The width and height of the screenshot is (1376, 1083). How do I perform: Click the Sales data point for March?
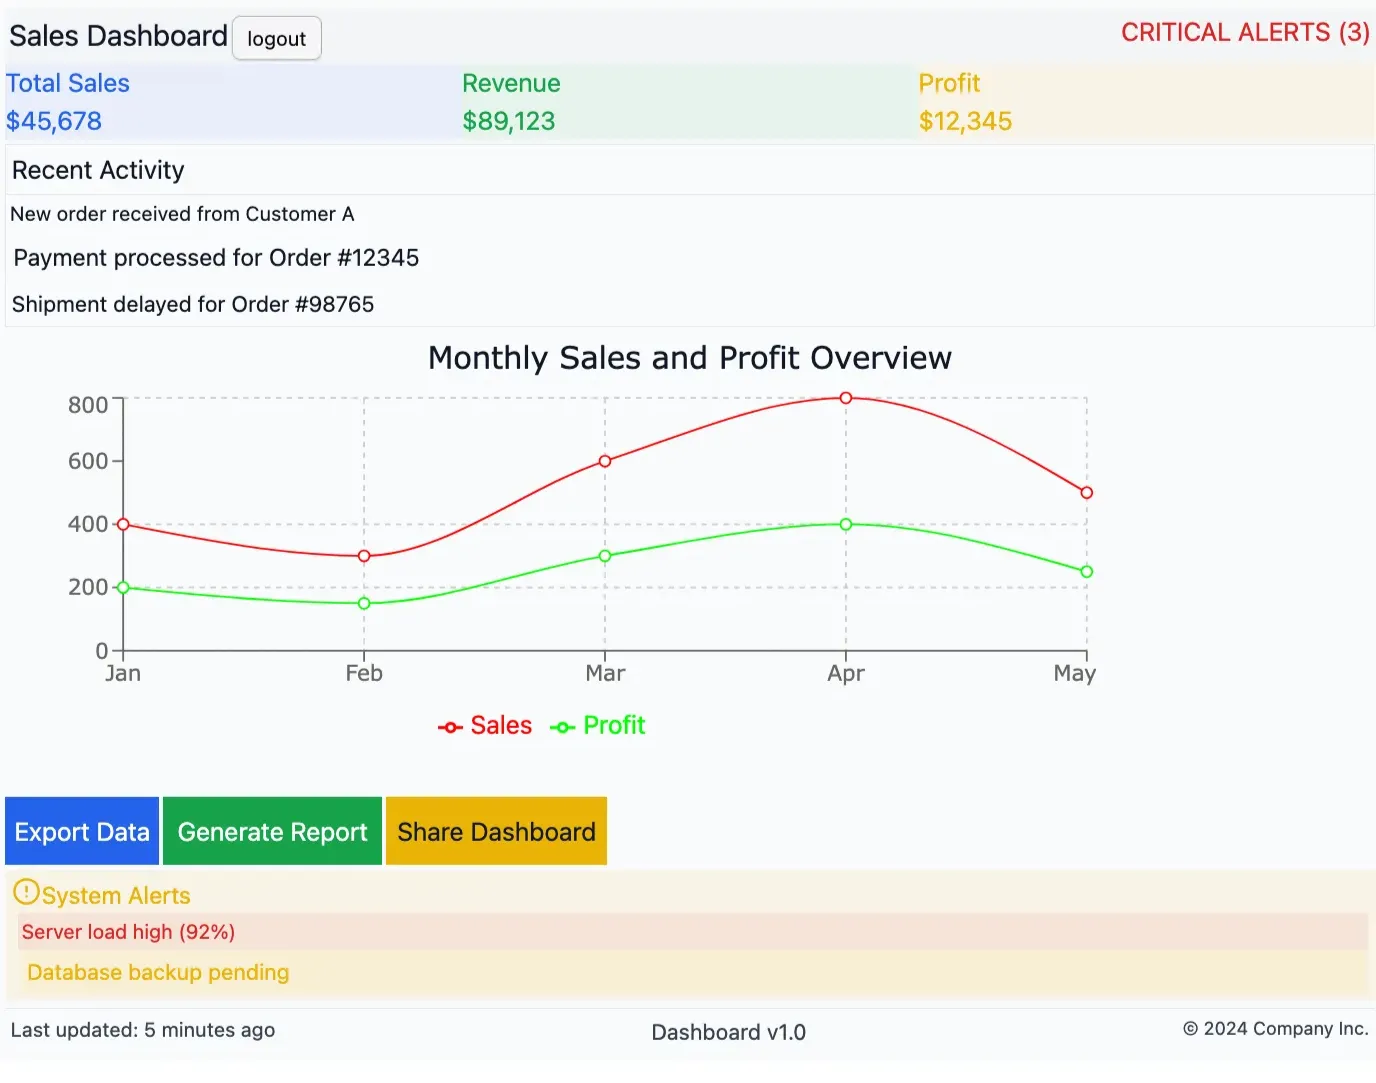point(605,461)
